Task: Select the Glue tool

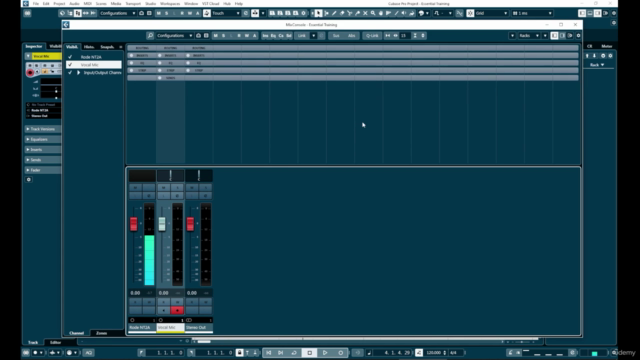Action: pyautogui.click(x=358, y=13)
